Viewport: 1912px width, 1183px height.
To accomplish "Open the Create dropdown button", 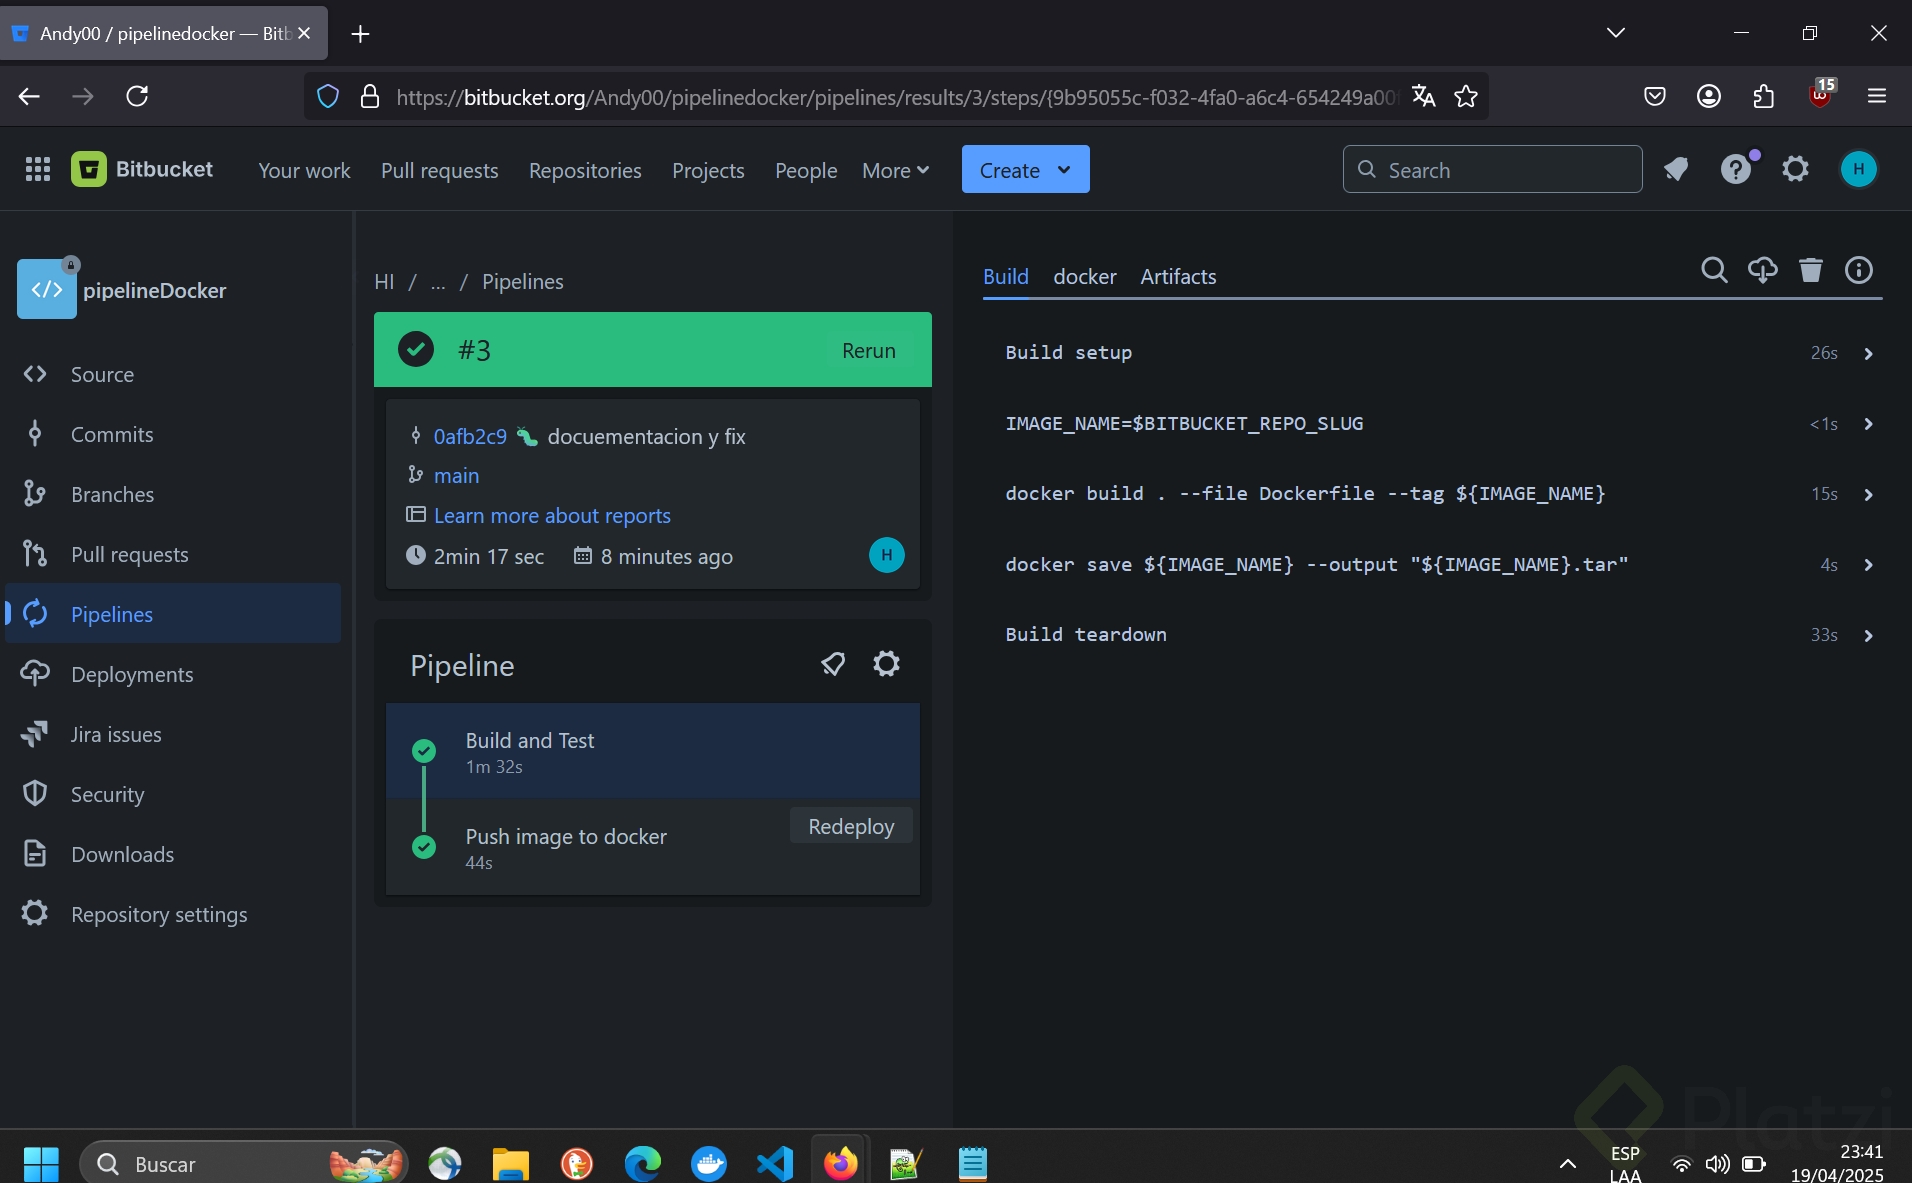I will (x=1025, y=169).
